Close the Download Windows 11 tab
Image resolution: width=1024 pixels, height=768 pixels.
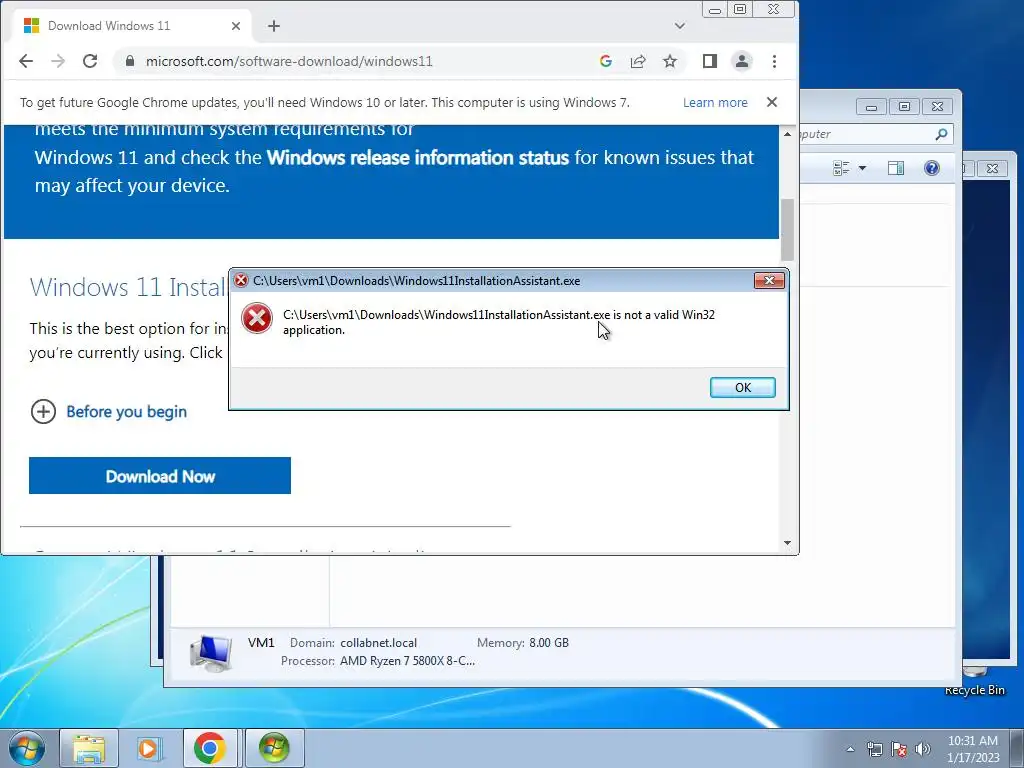click(236, 26)
